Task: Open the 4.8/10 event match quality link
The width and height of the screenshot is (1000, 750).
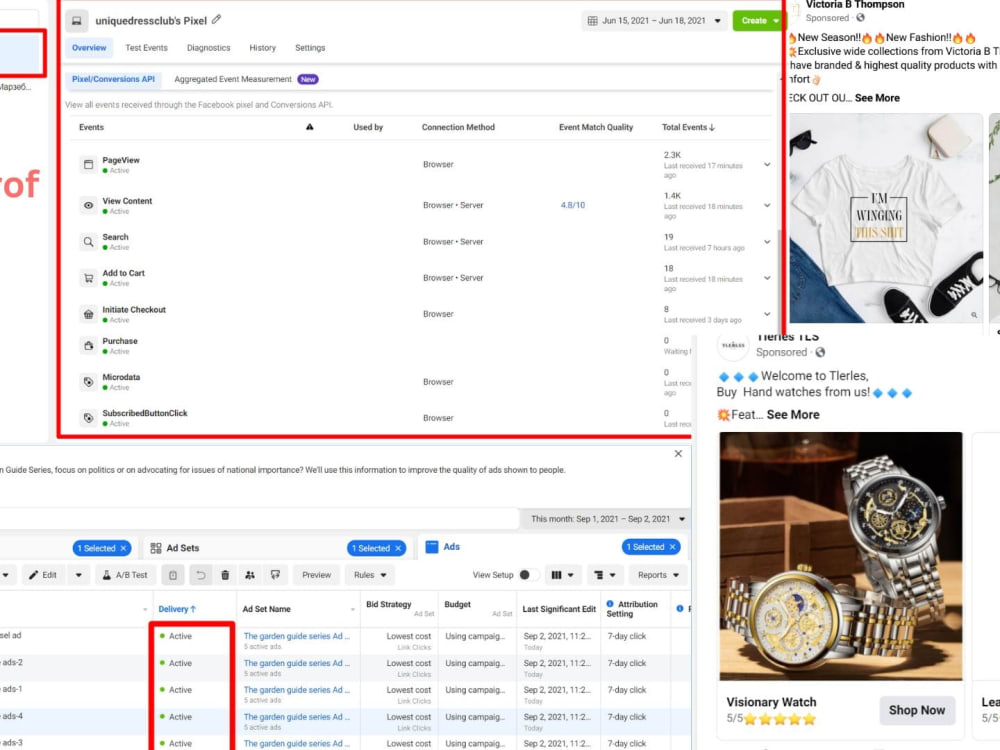Action: (573, 205)
